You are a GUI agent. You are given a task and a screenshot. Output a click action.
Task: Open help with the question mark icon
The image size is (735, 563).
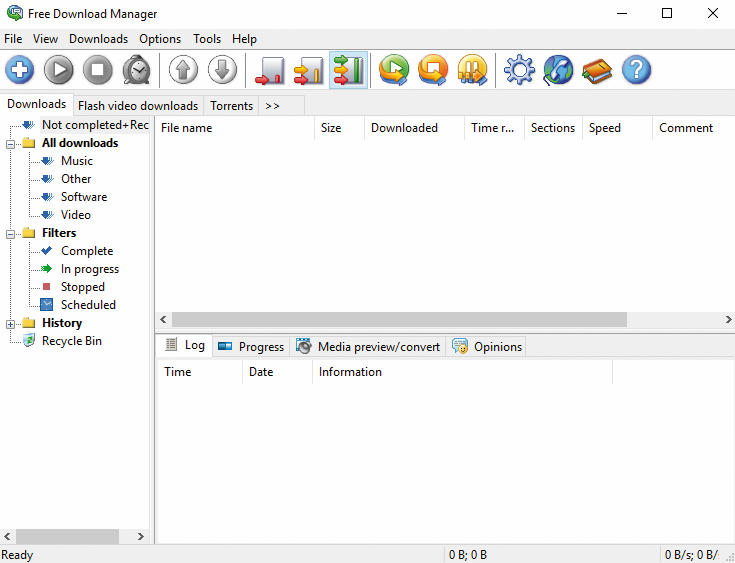click(636, 70)
